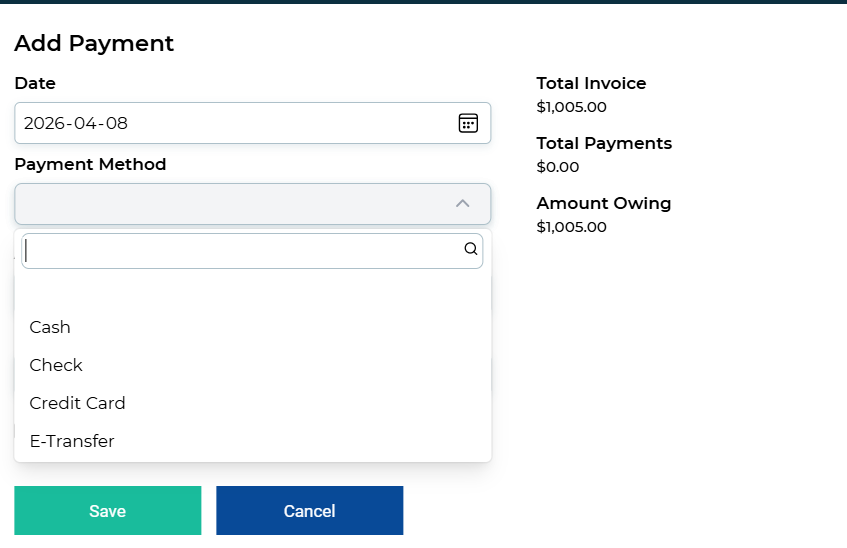The height and width of the screenshot is (548, 847).
Task: Collapse the Payment Method chevron arrow
Action: pyautogui.click(x=462, y=203)
